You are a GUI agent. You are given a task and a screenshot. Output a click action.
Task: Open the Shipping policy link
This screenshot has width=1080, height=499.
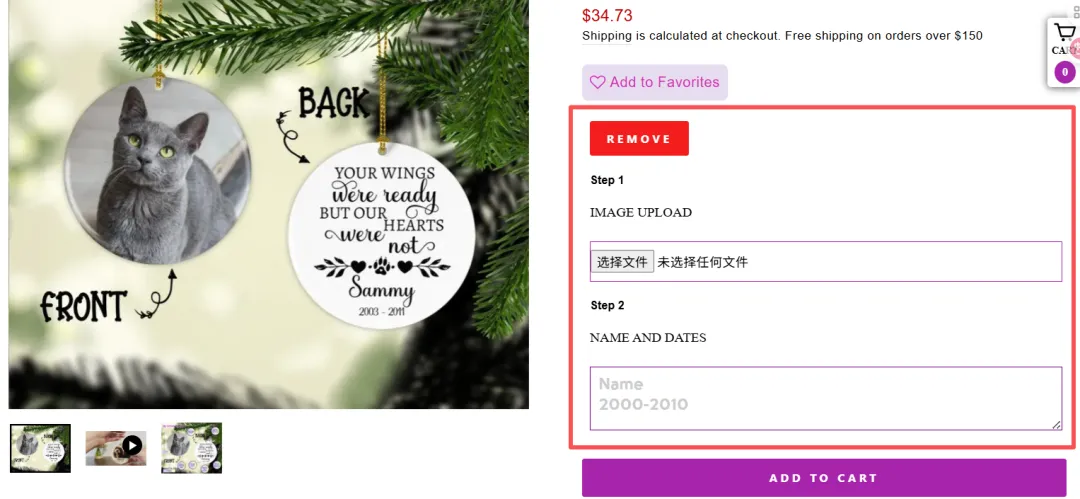(606, 36)
